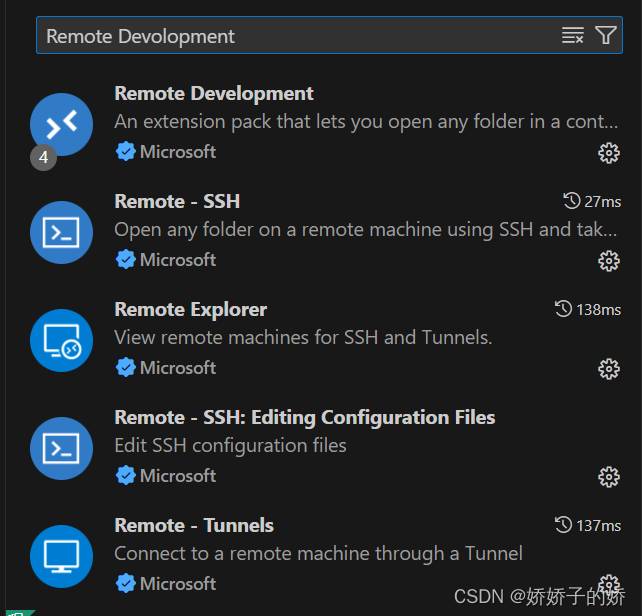Open the Remote - SSH extension entry
642x616 pixels.
pyautogui.click(x=177, y=202)
